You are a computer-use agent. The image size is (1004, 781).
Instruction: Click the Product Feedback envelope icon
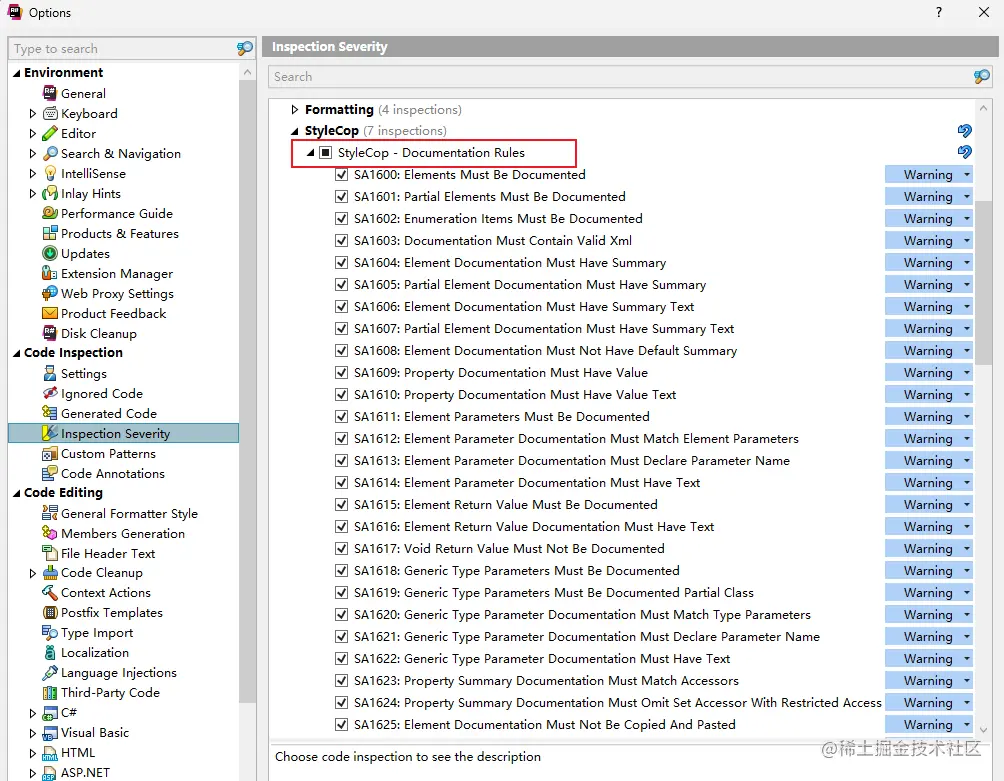(x=49, y=313)
